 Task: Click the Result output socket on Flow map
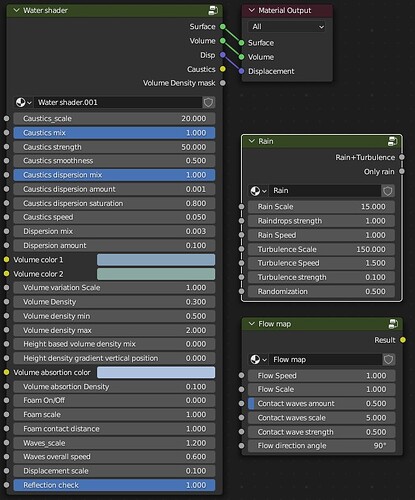tap(403, 340)
